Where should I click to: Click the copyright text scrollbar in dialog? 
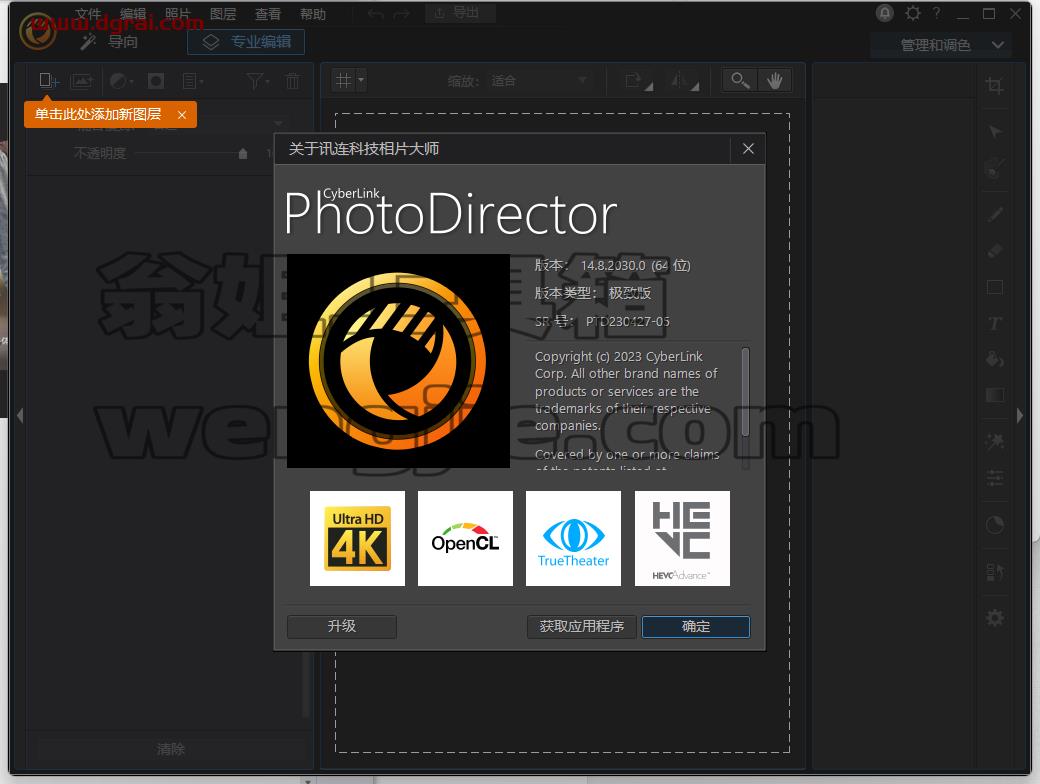point(746,391)
